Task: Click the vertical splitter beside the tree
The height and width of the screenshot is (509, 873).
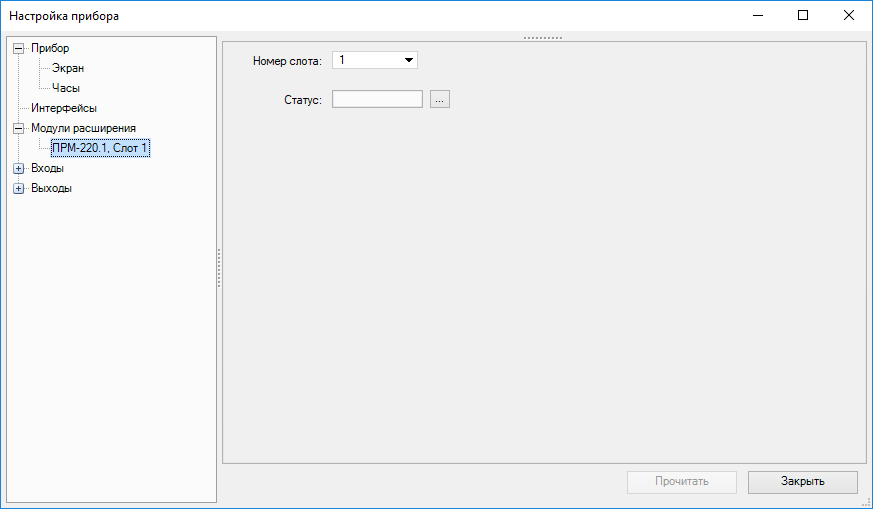Action: coord(219,268)
